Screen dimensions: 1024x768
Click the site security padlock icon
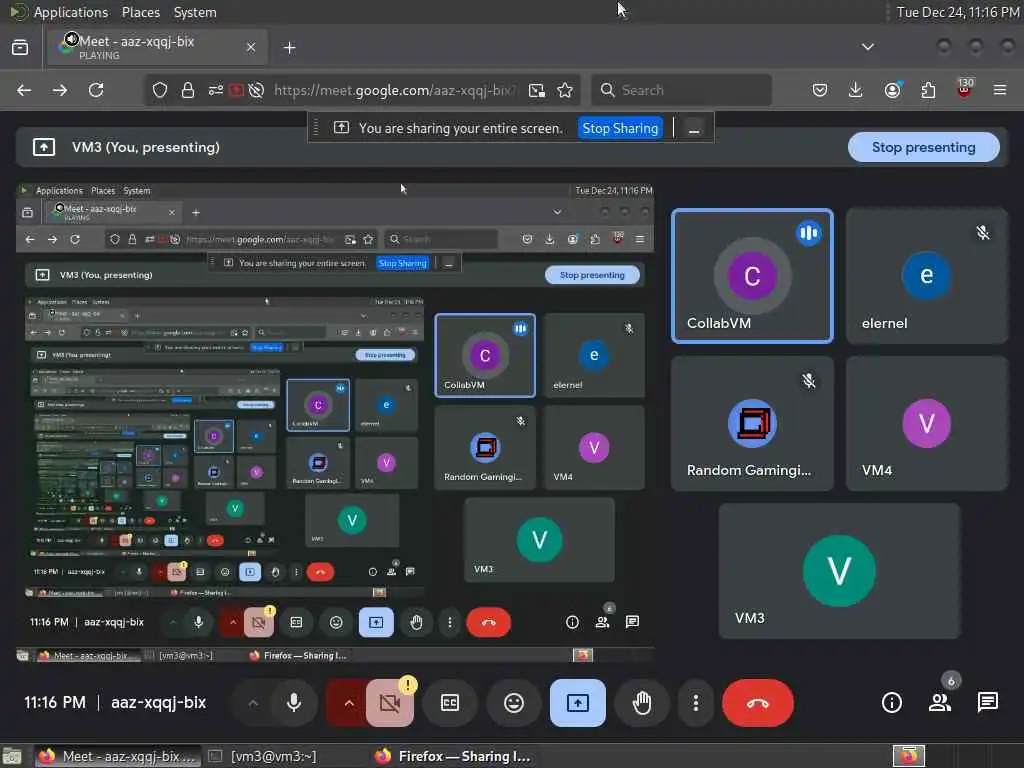(187, 90)
